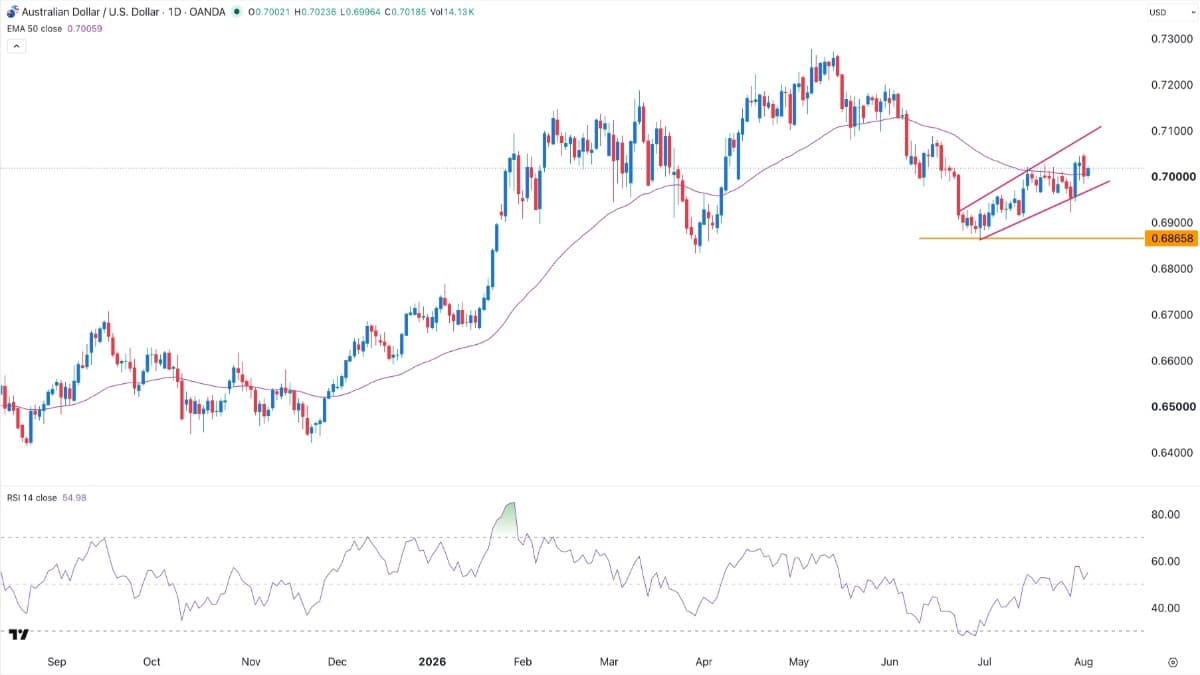Screen dimensions: 1200x675
Task: Click the AUD/USD symbol flag icon
Action: click(x=11, y=12)
